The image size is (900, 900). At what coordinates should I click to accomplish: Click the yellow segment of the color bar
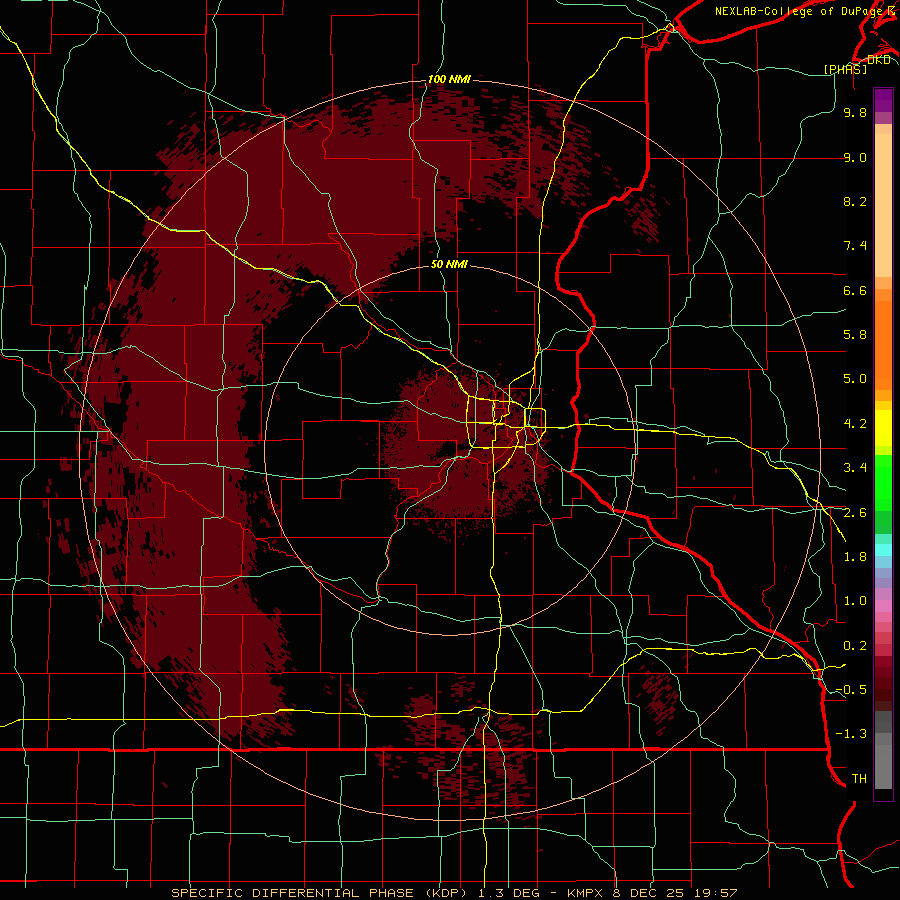(883, 428)
